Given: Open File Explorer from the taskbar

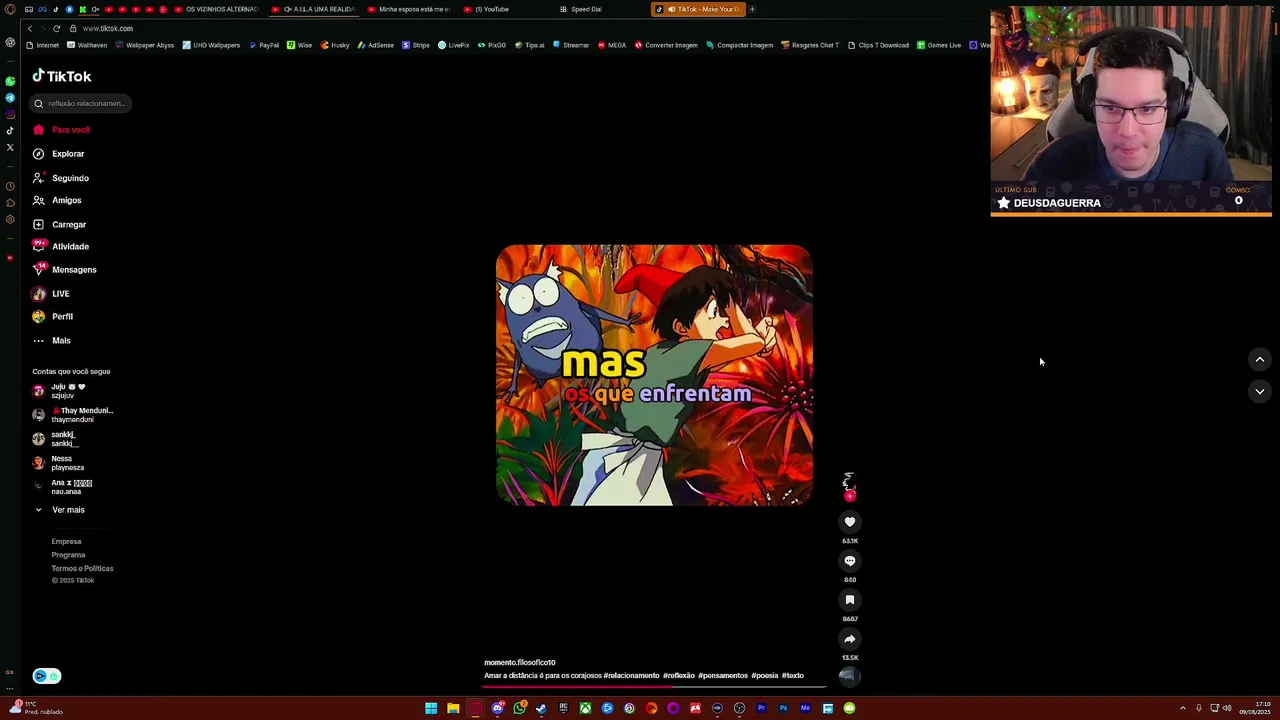Looking at the screenshot, I should tap(453, 708).
